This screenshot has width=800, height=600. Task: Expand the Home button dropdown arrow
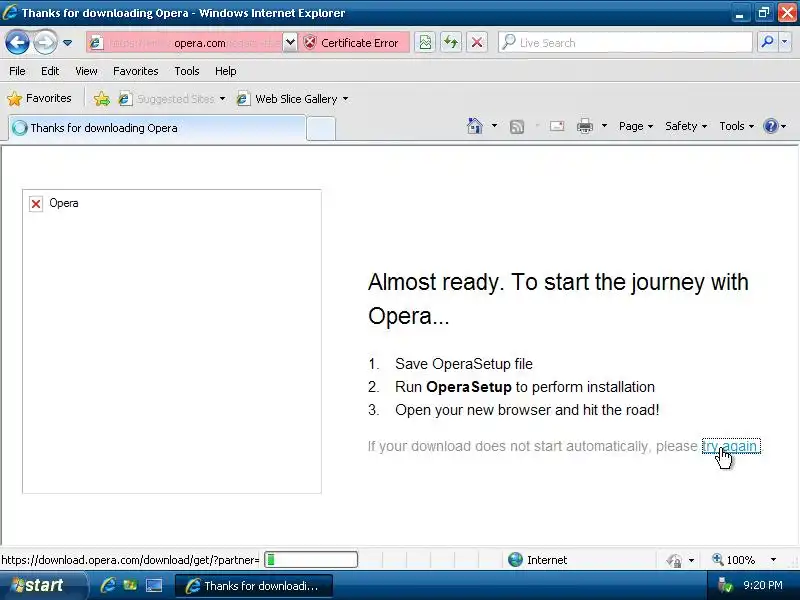click(494, 126)
